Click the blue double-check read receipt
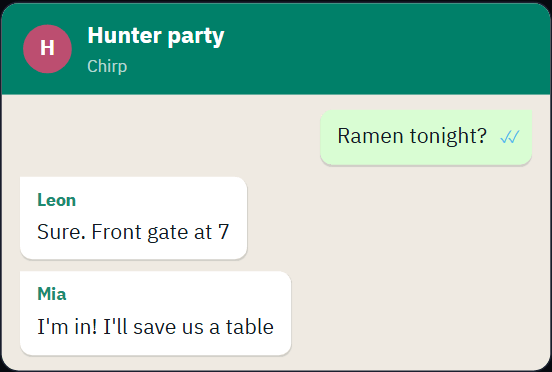Image resolution: width=552 pixels, height=372 pixels. coord(510,137)
